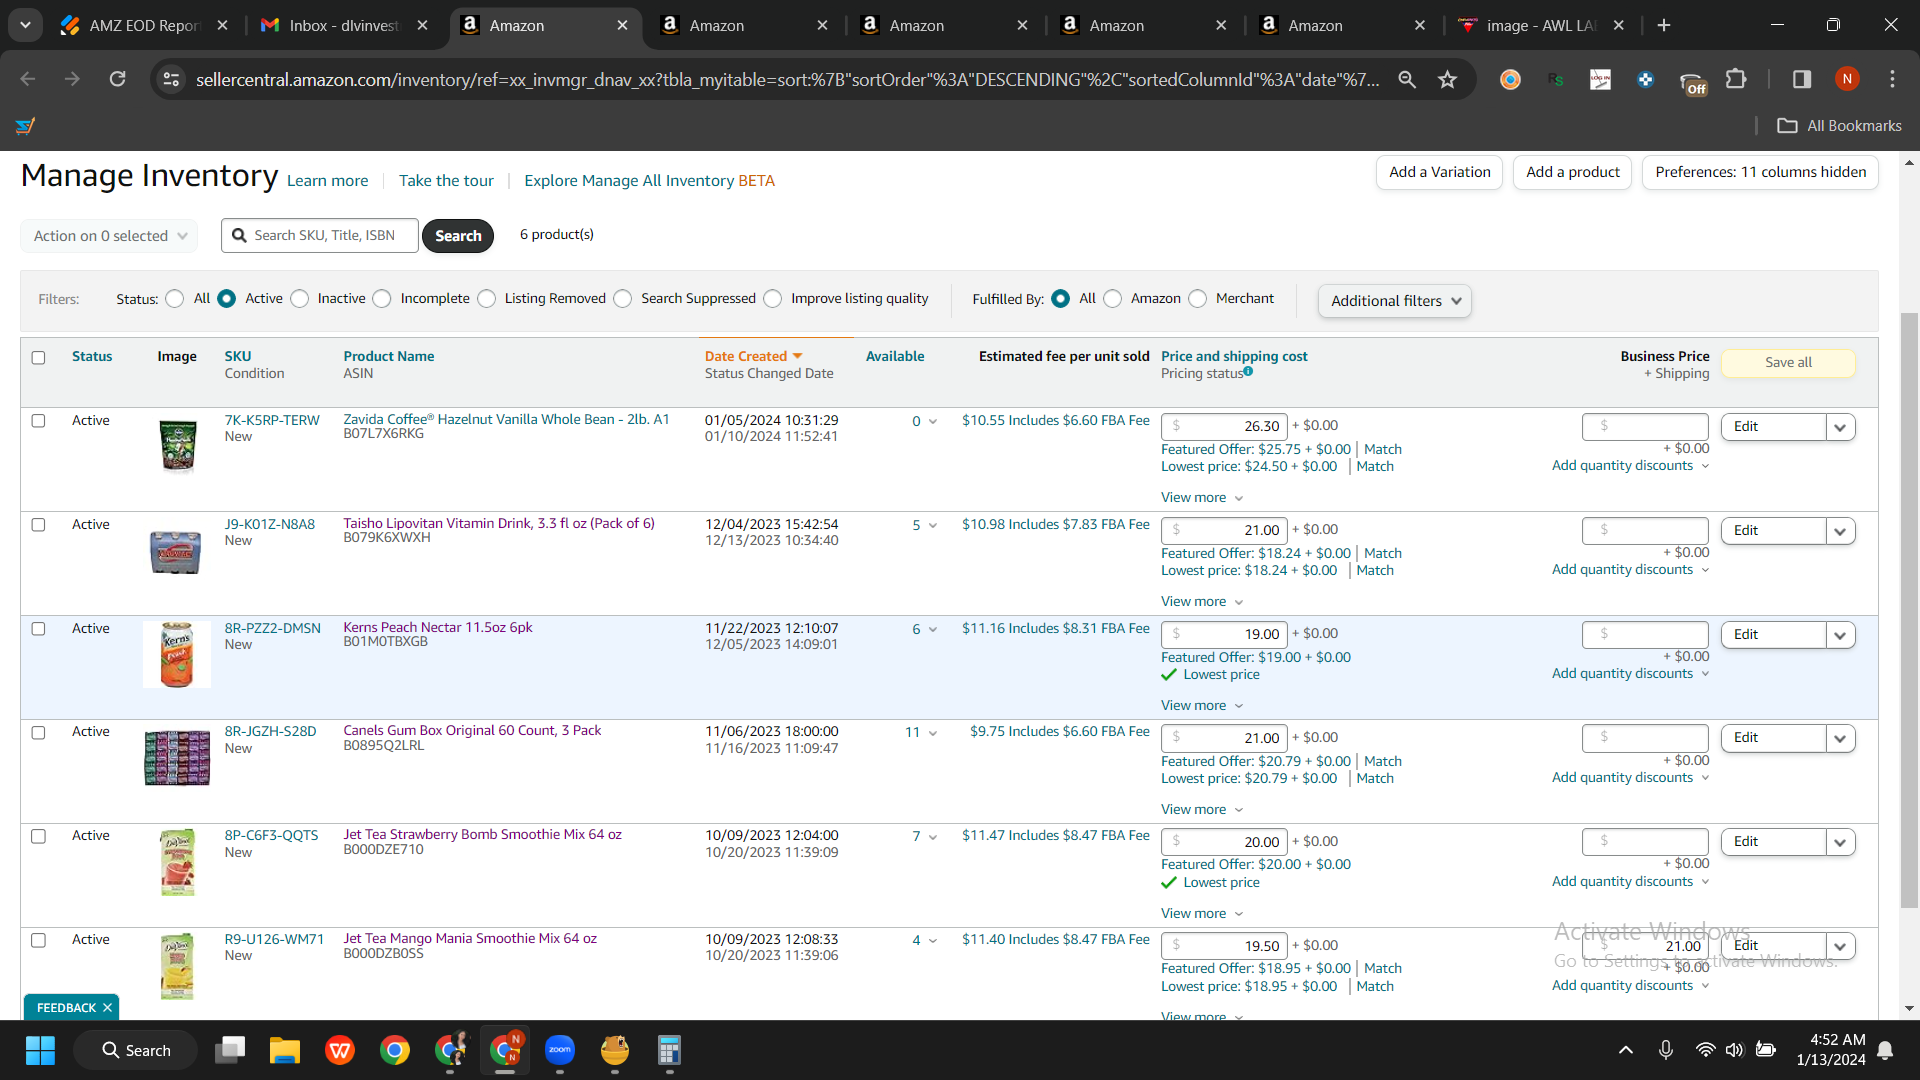Open a new browser tab
The image size is (1920, 1080).
pyautogui.click(x=1664, y=25)
